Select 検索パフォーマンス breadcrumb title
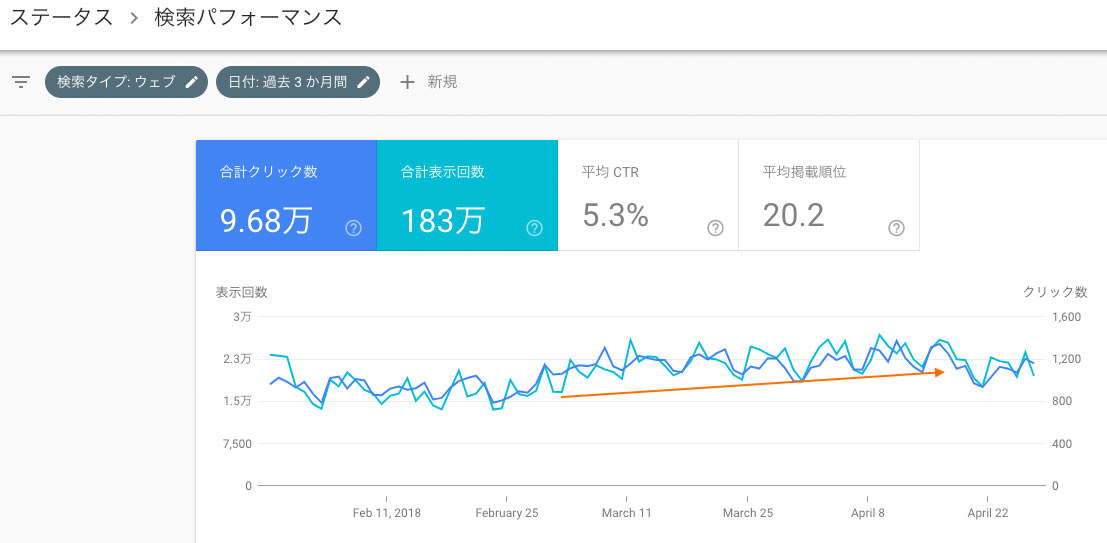The height and width of the screenshot is (543, 1107). (x=248, y=17)
